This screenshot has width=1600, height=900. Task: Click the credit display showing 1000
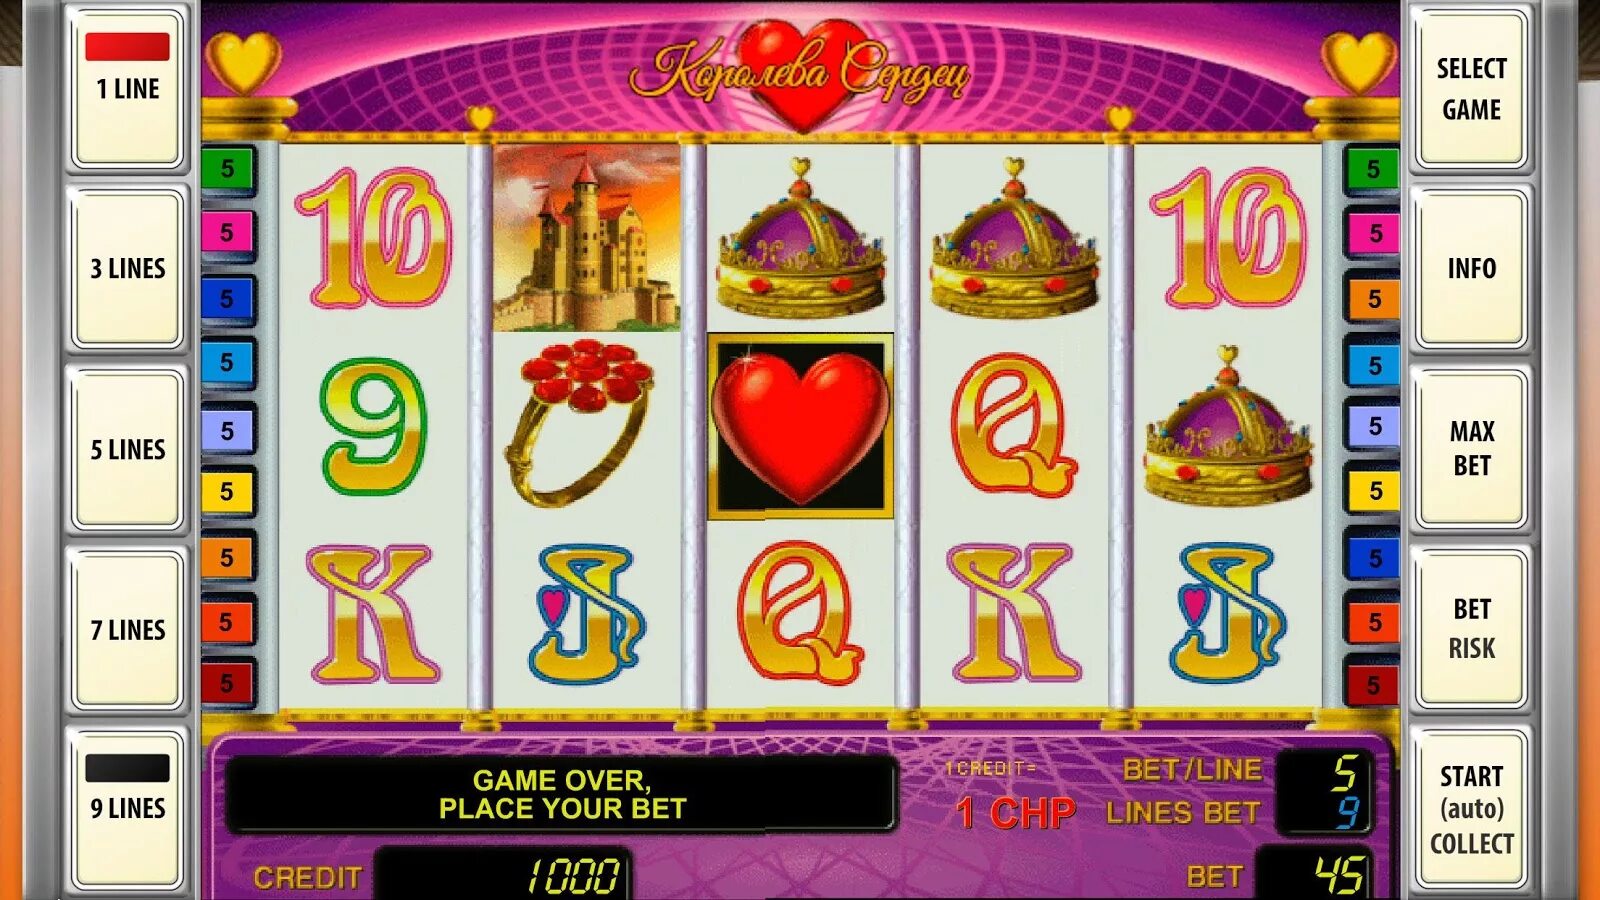(503, 876)
